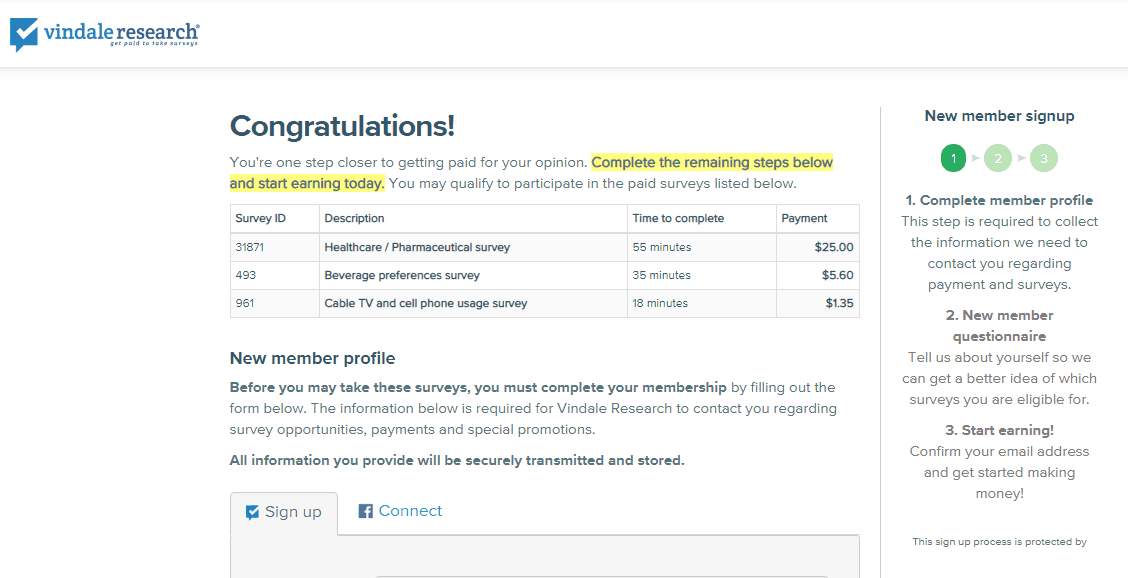Click the green step 1 circle
Image resolution: width=1128 pixels, height=578 pixels.
click(954, 158)
